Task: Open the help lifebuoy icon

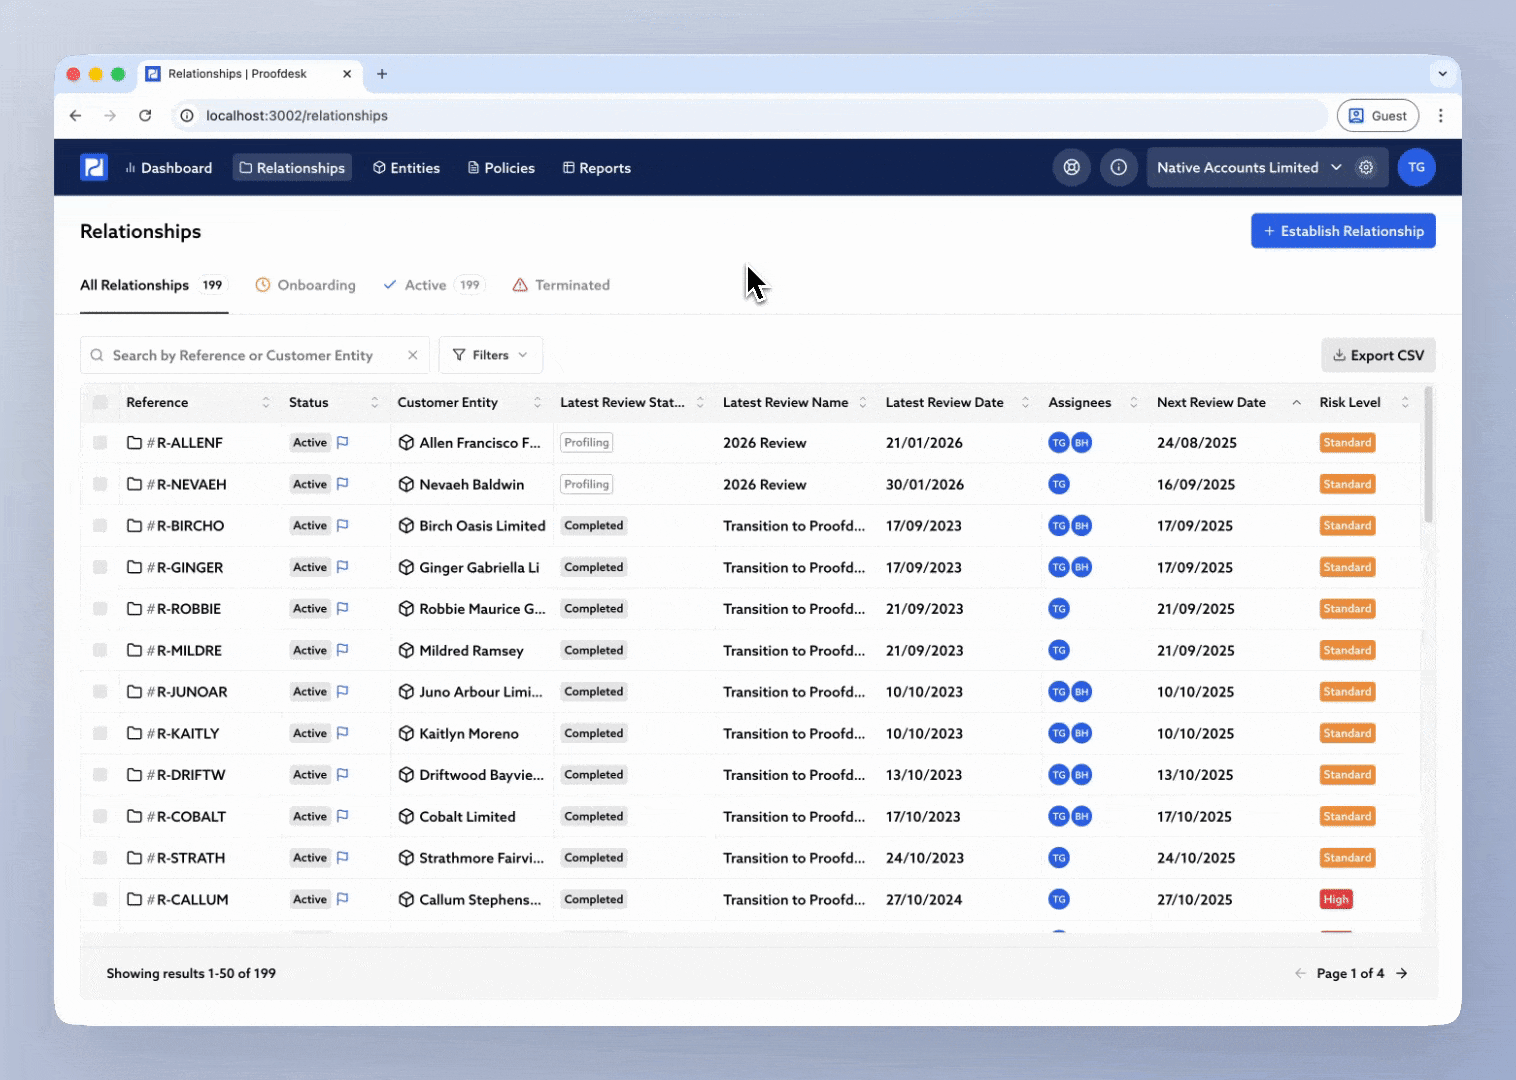Action: coord(1071,167)
